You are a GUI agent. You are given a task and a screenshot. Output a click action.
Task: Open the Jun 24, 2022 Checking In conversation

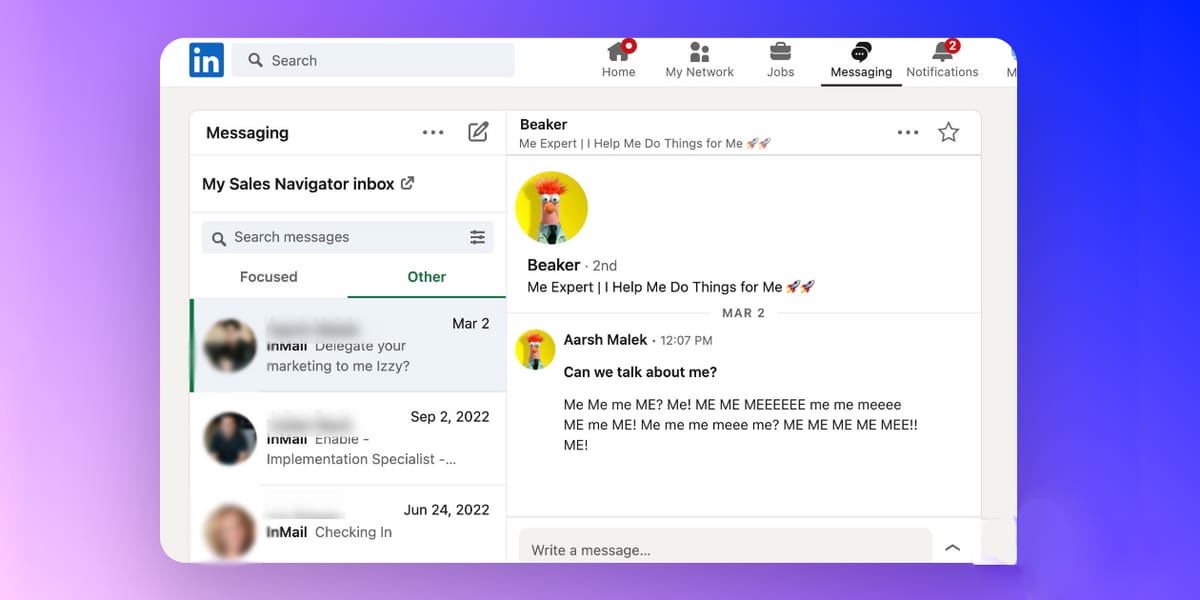(348, 523)
